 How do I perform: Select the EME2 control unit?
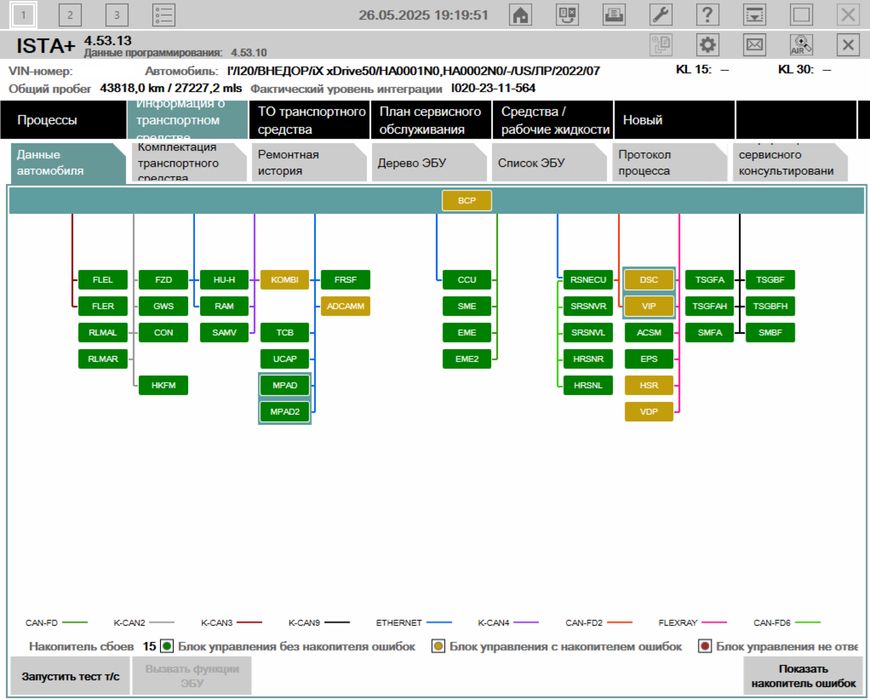coord(467,358)
